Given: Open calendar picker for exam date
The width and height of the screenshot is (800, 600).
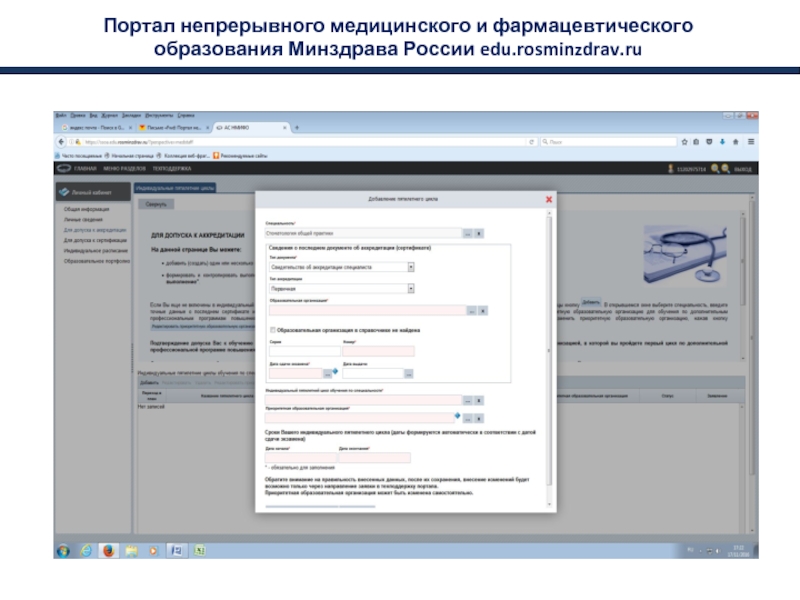Looking at the screenshot, I should (x=328, y=374).
